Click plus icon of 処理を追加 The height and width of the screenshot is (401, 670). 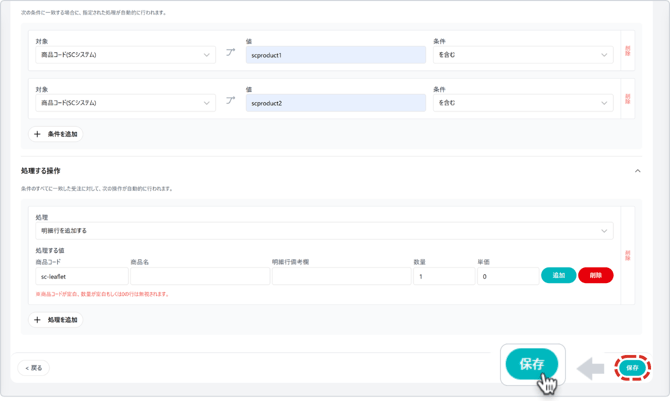tap(38, 320)
